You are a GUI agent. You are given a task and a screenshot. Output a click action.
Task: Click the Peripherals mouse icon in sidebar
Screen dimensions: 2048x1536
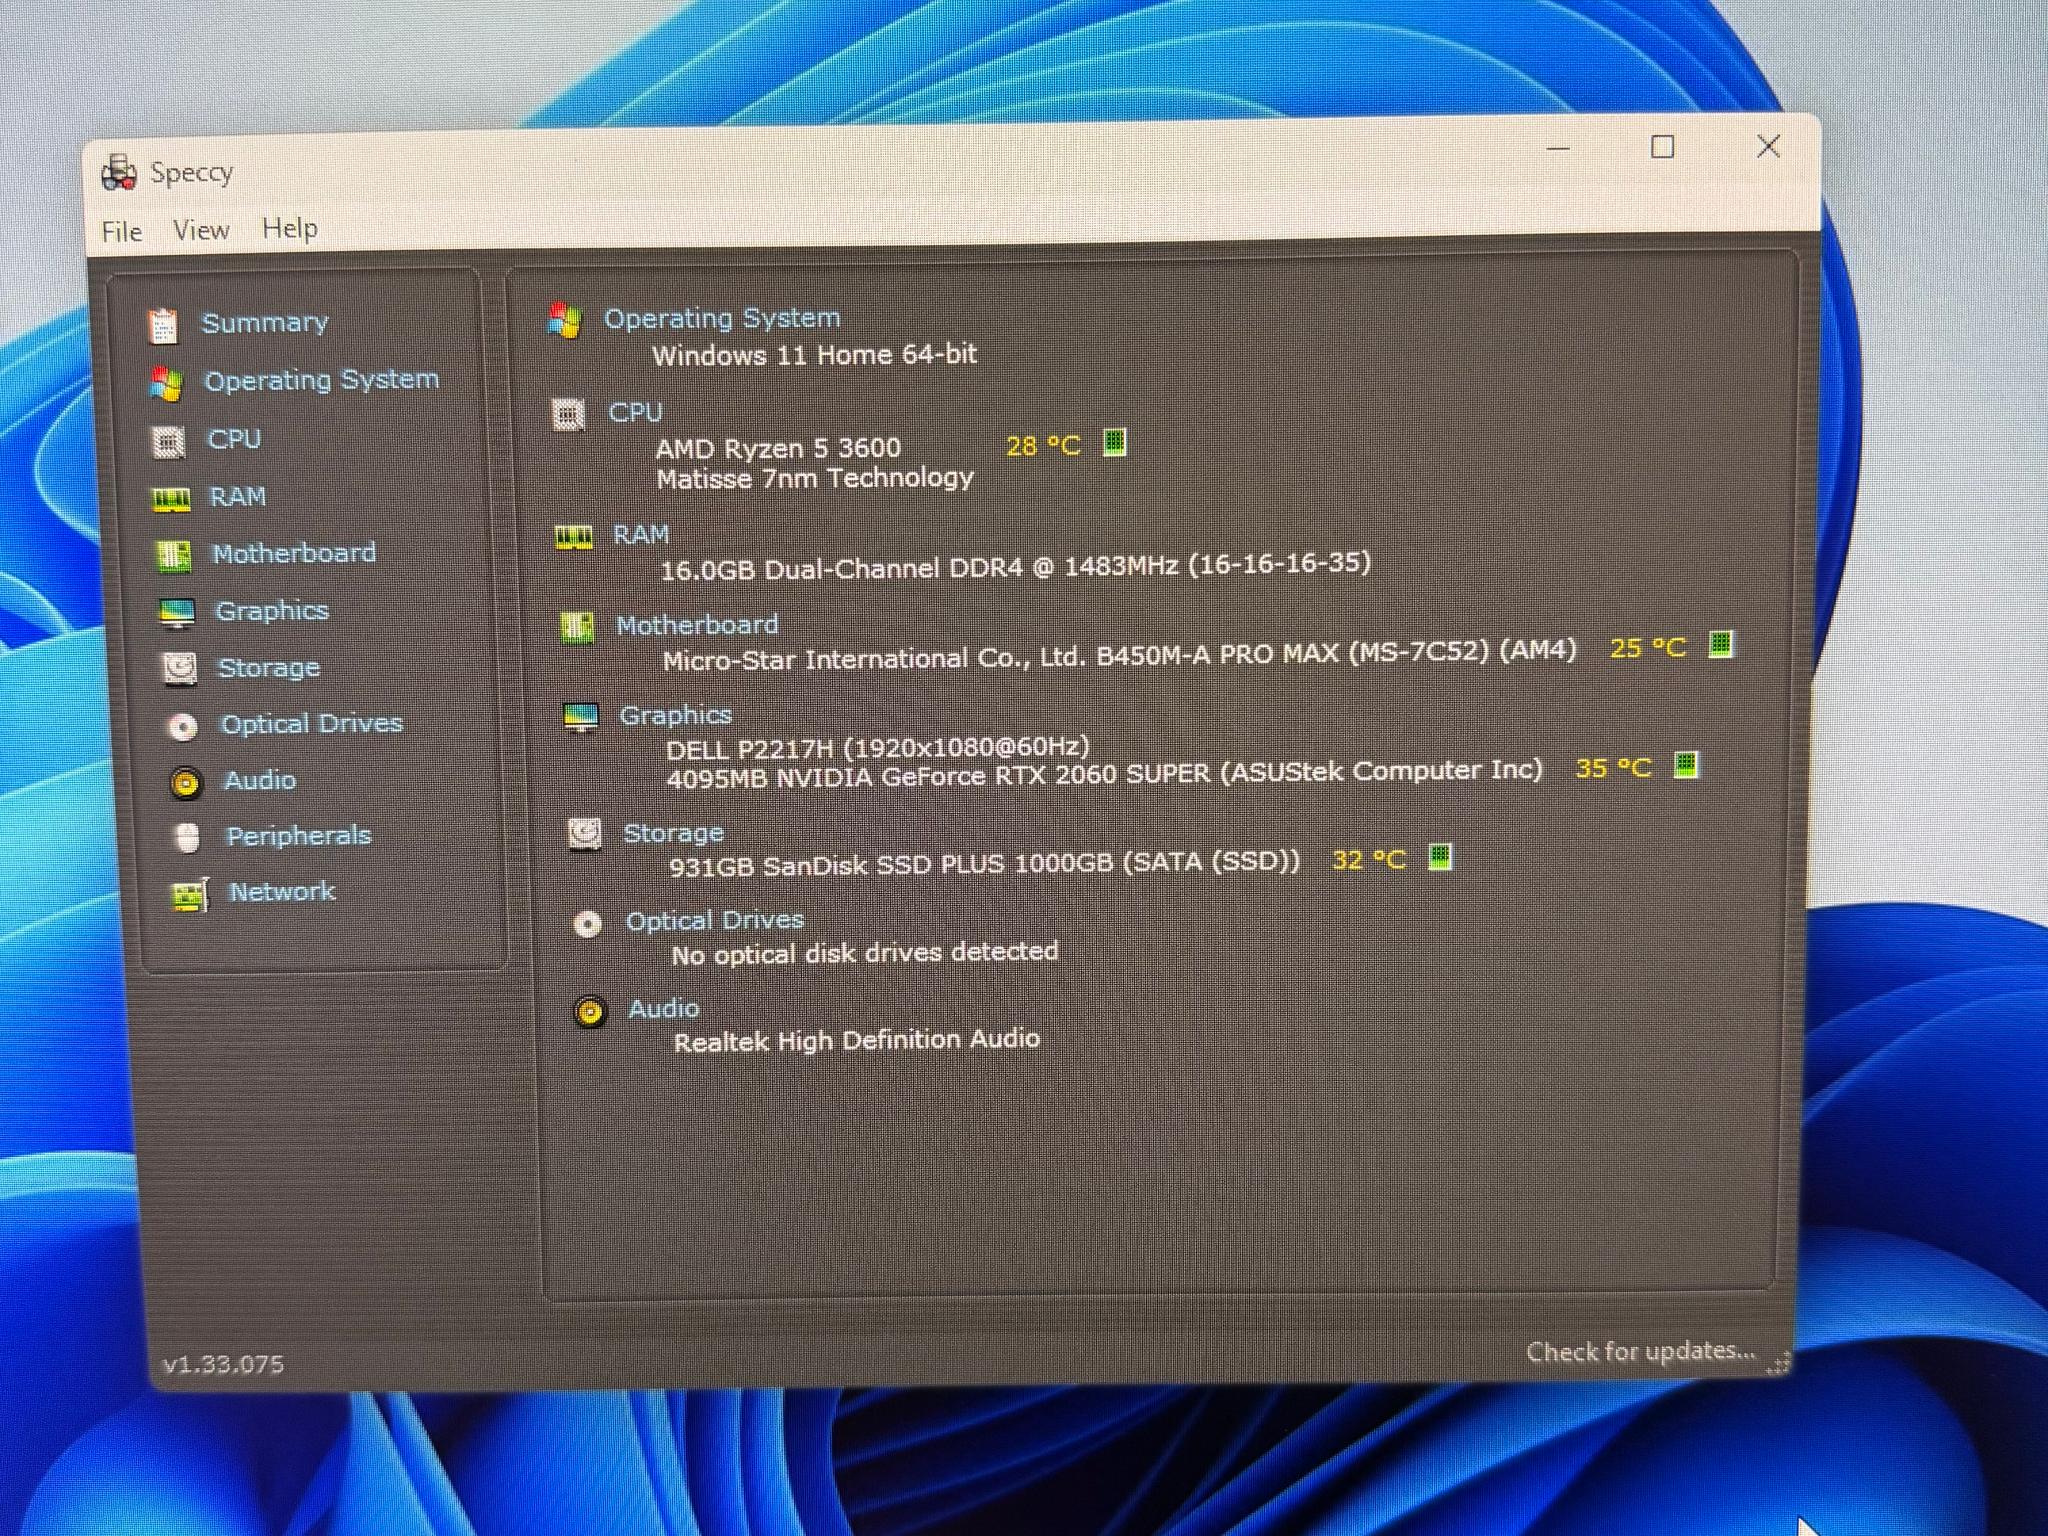[188, 838]
